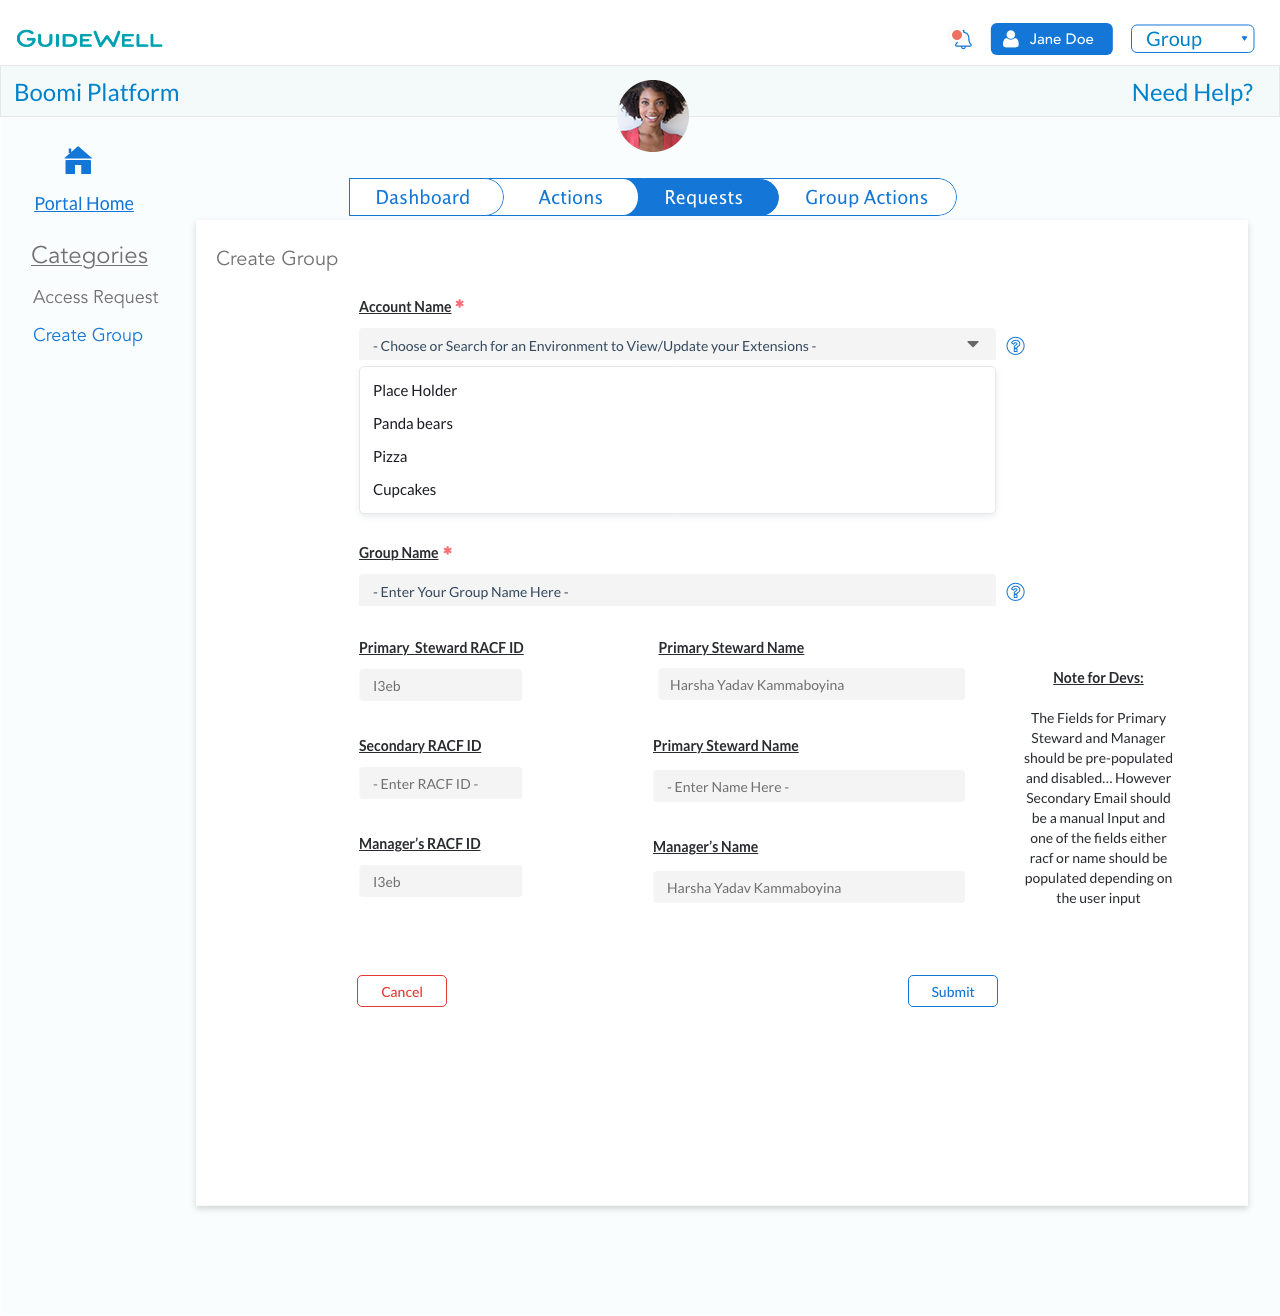The width and height of the screenshot is (1280, 1316).
Task: Select Place Holder from the dropdown list
Action: click(677, 391)
